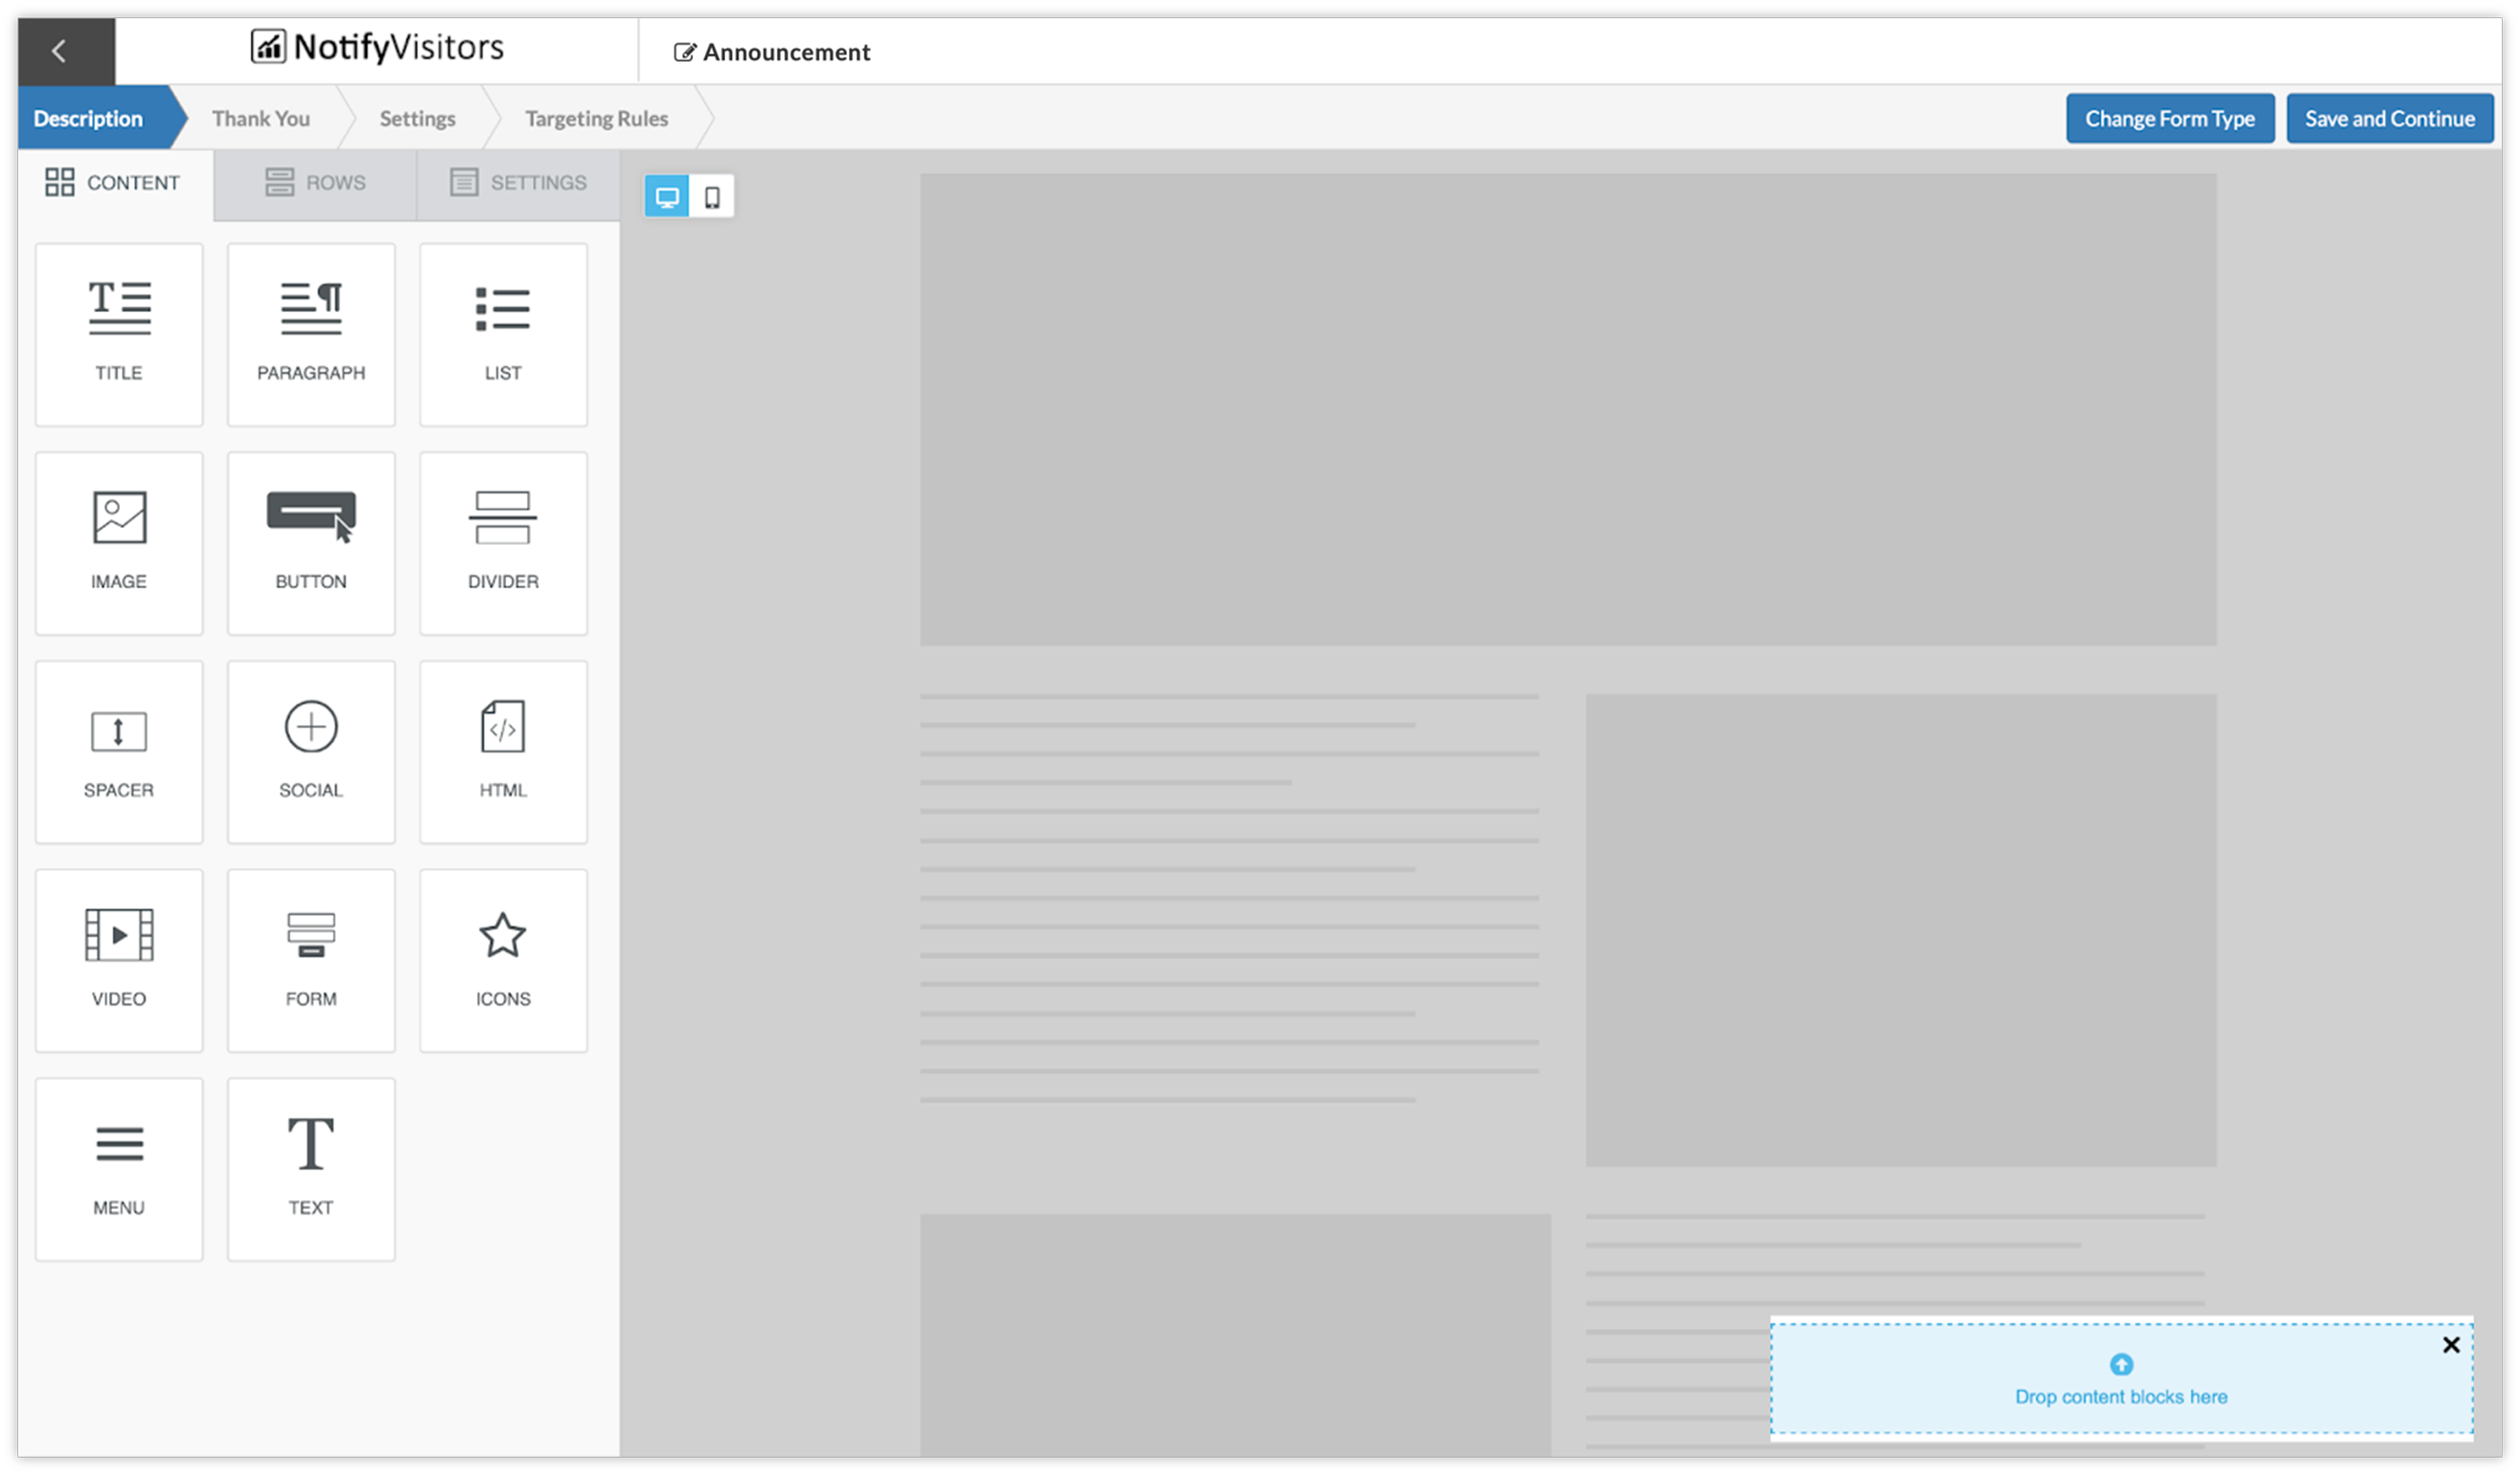This screenshot has width=2520, height=1475.
Task: Switch to desktop preview mode
Action: point(667,197)
